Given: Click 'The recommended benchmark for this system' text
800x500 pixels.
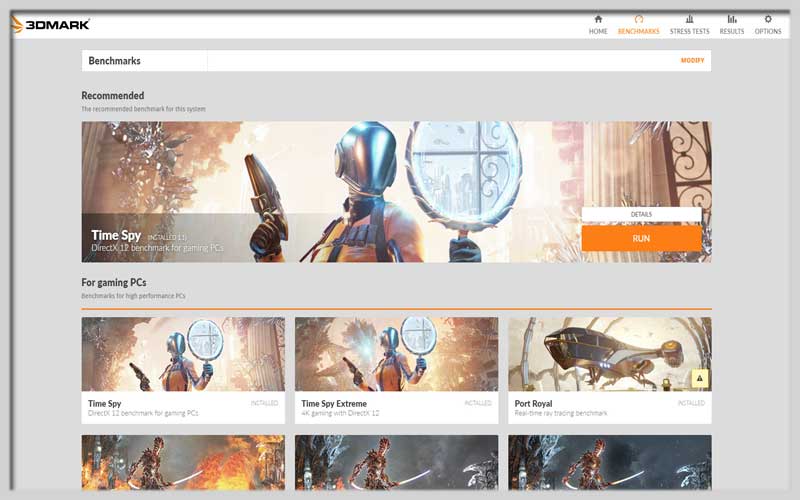Looking at the screenshot, I should (x=143, y=109).
